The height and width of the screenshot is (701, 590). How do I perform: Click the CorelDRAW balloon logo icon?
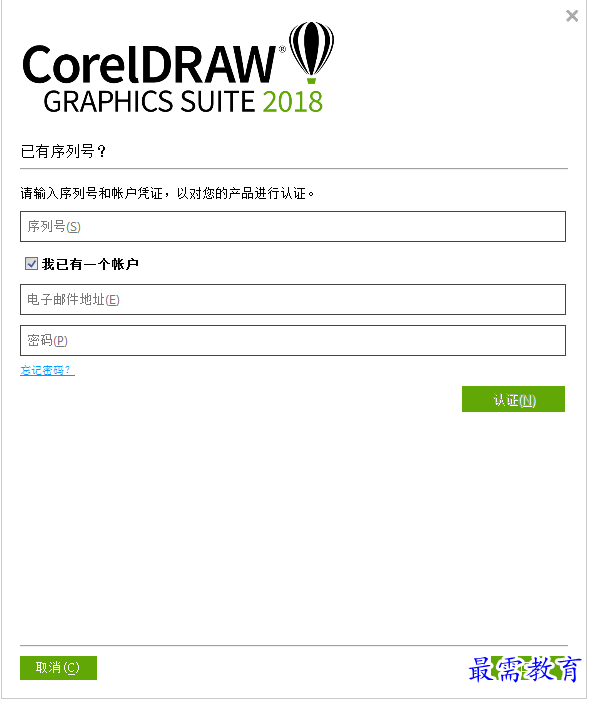312,52
